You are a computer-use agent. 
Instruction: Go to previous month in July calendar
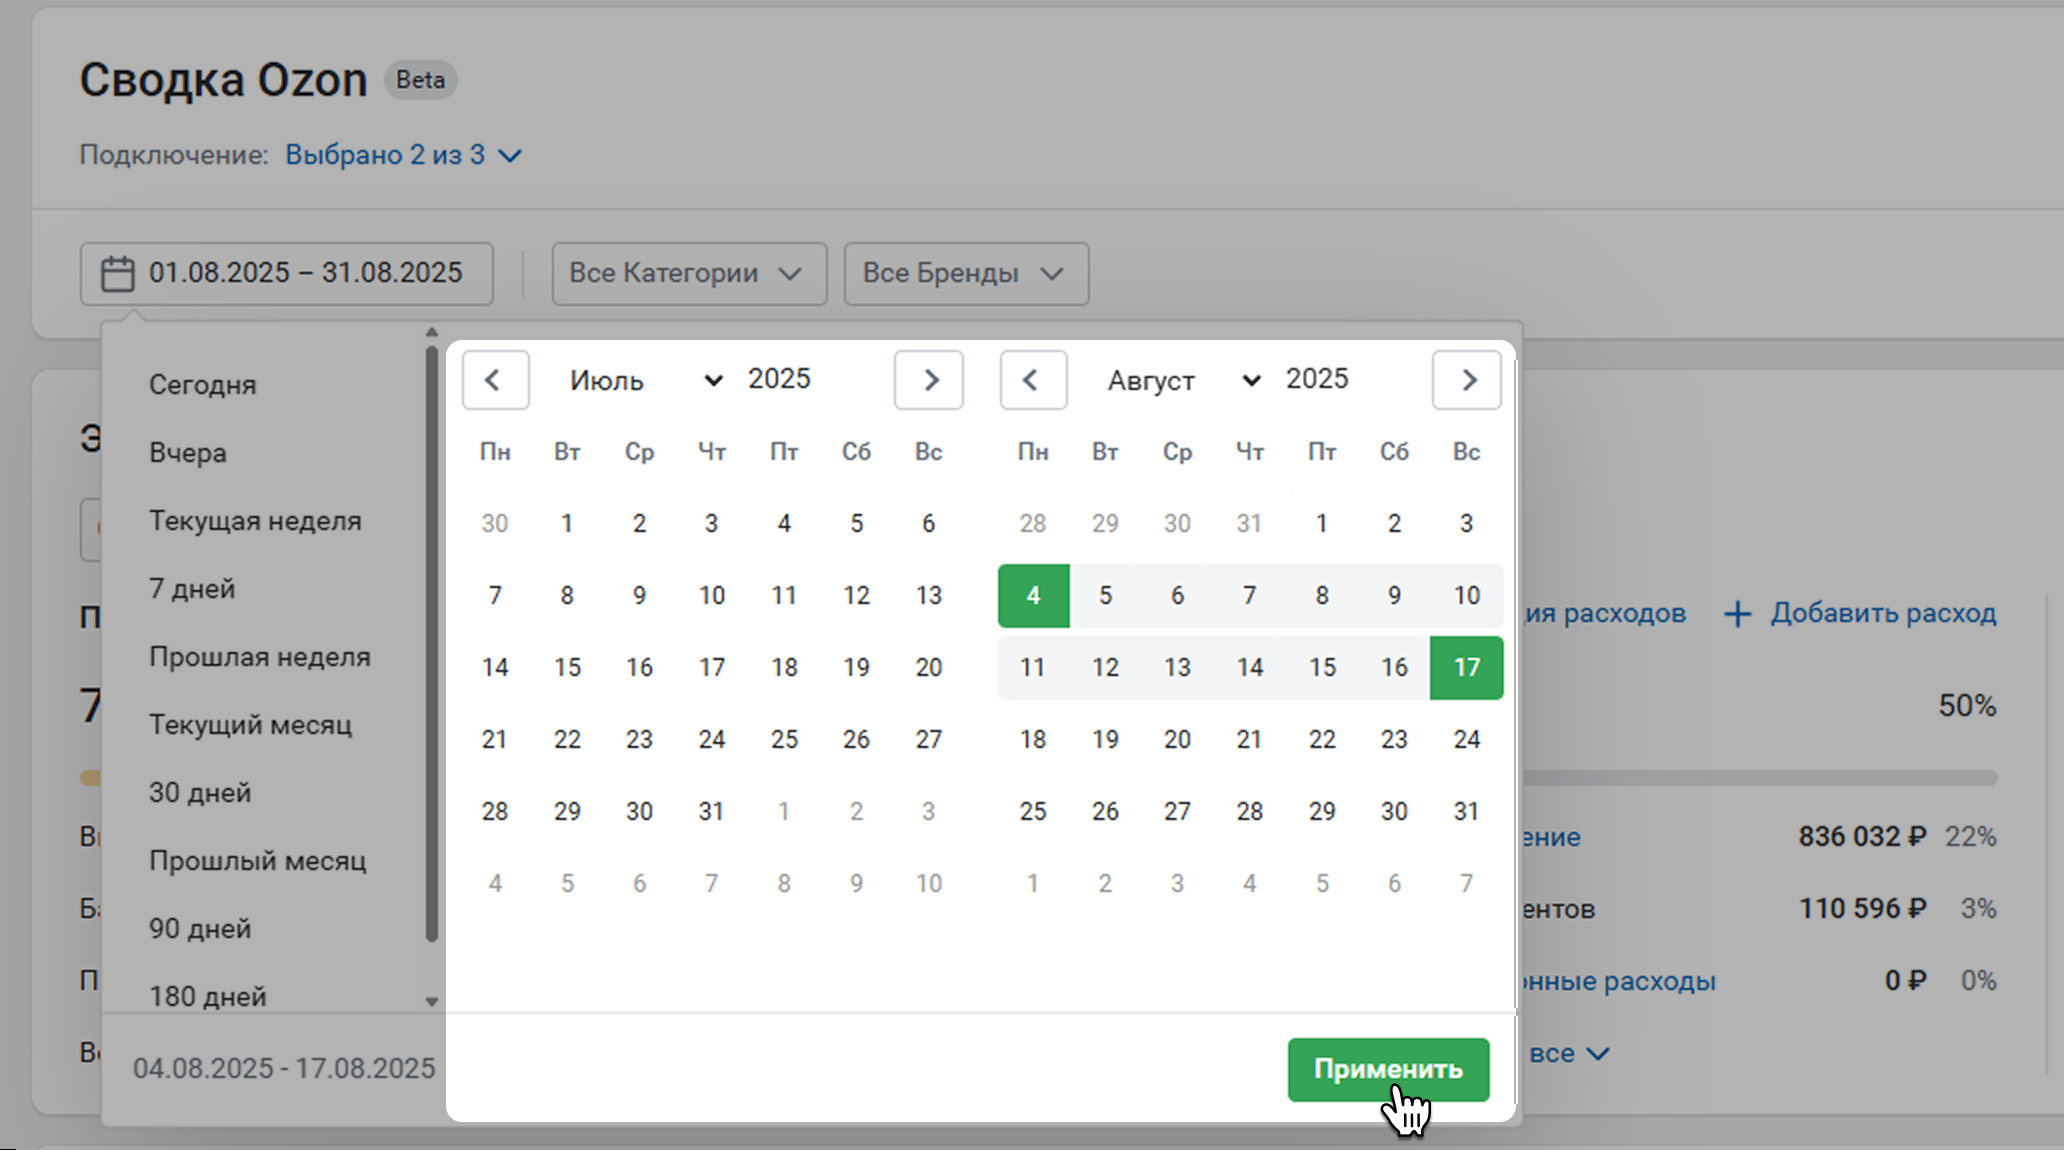pos(495,380)
